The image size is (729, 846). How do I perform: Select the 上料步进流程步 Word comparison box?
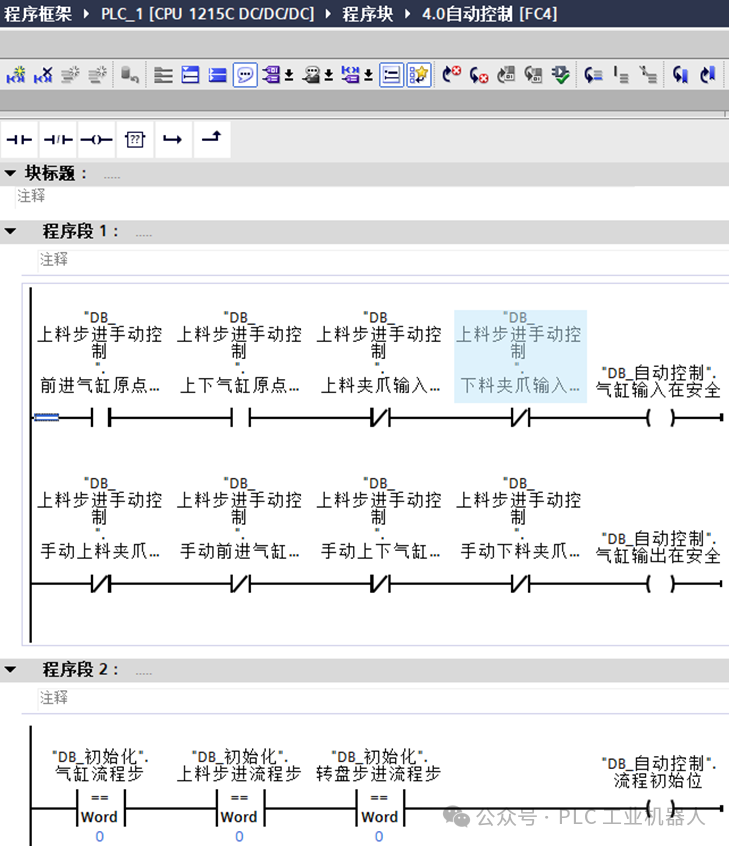click(x=240, y=808)
